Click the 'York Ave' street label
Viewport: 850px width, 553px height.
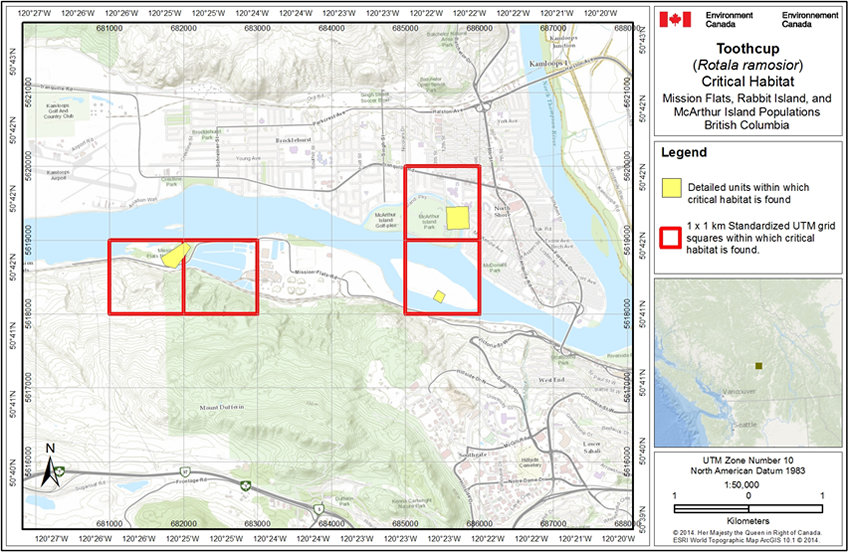(x=507, y=121)
